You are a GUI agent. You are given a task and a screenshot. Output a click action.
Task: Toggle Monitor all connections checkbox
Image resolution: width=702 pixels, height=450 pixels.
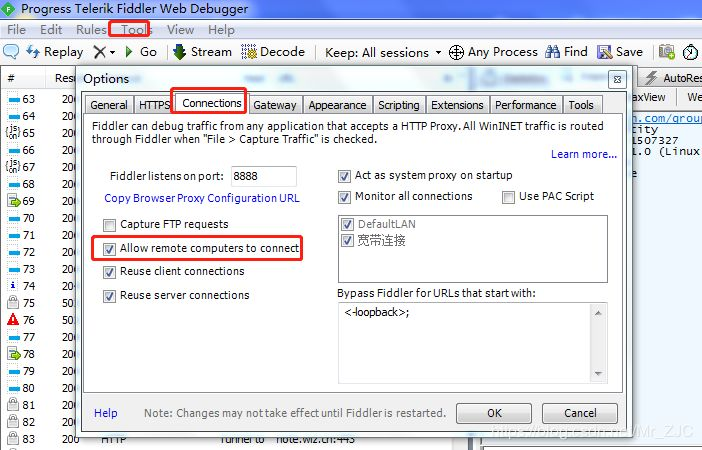point(344,197)
